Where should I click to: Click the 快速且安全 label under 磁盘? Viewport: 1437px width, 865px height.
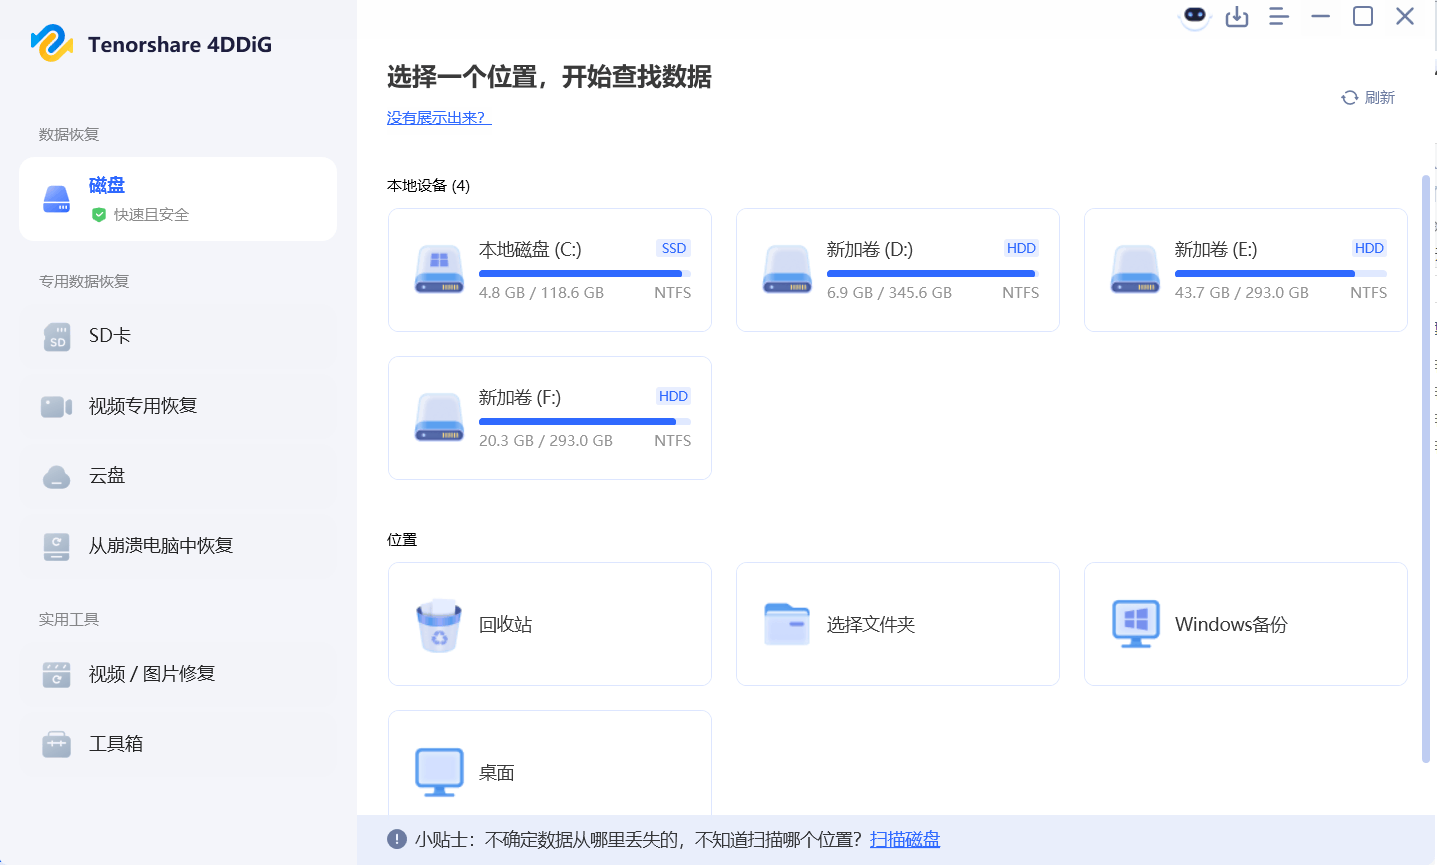tap(151, 215)
